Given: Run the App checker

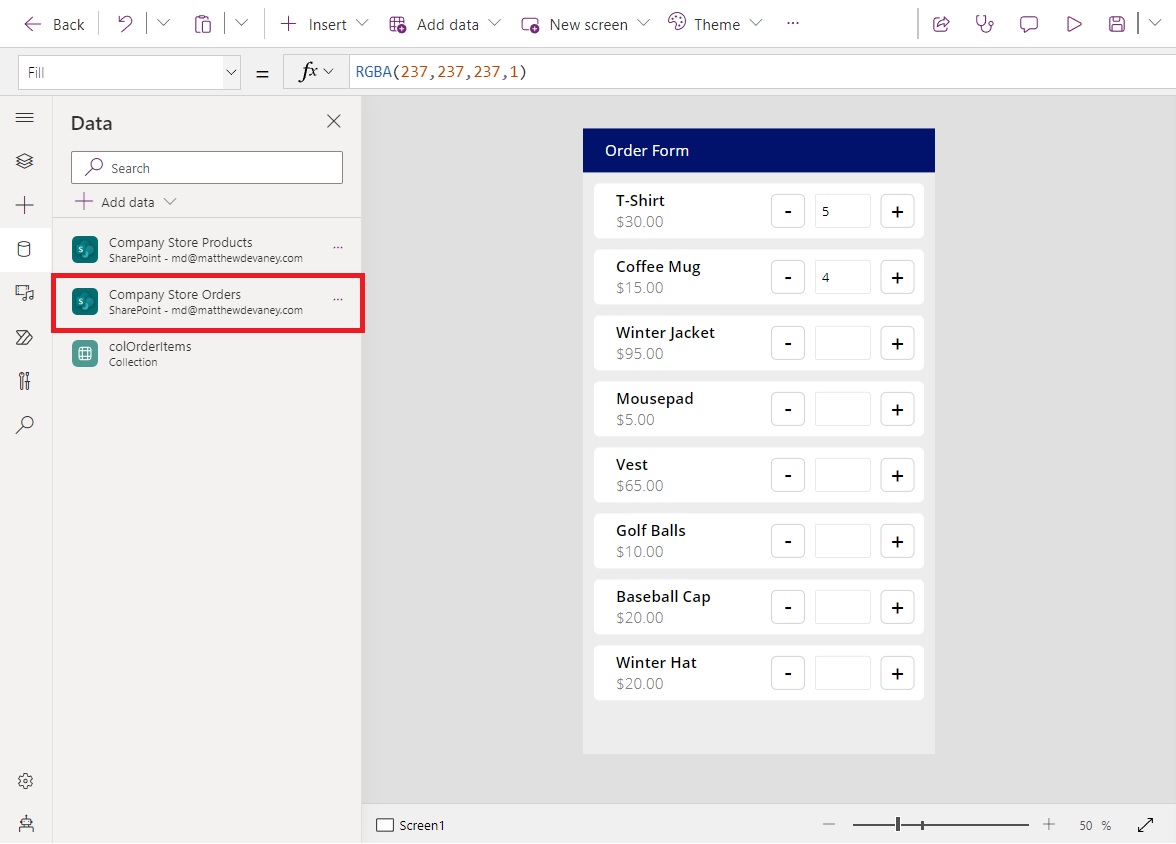Looking at the screenshot, I should (x=985, y=23).
